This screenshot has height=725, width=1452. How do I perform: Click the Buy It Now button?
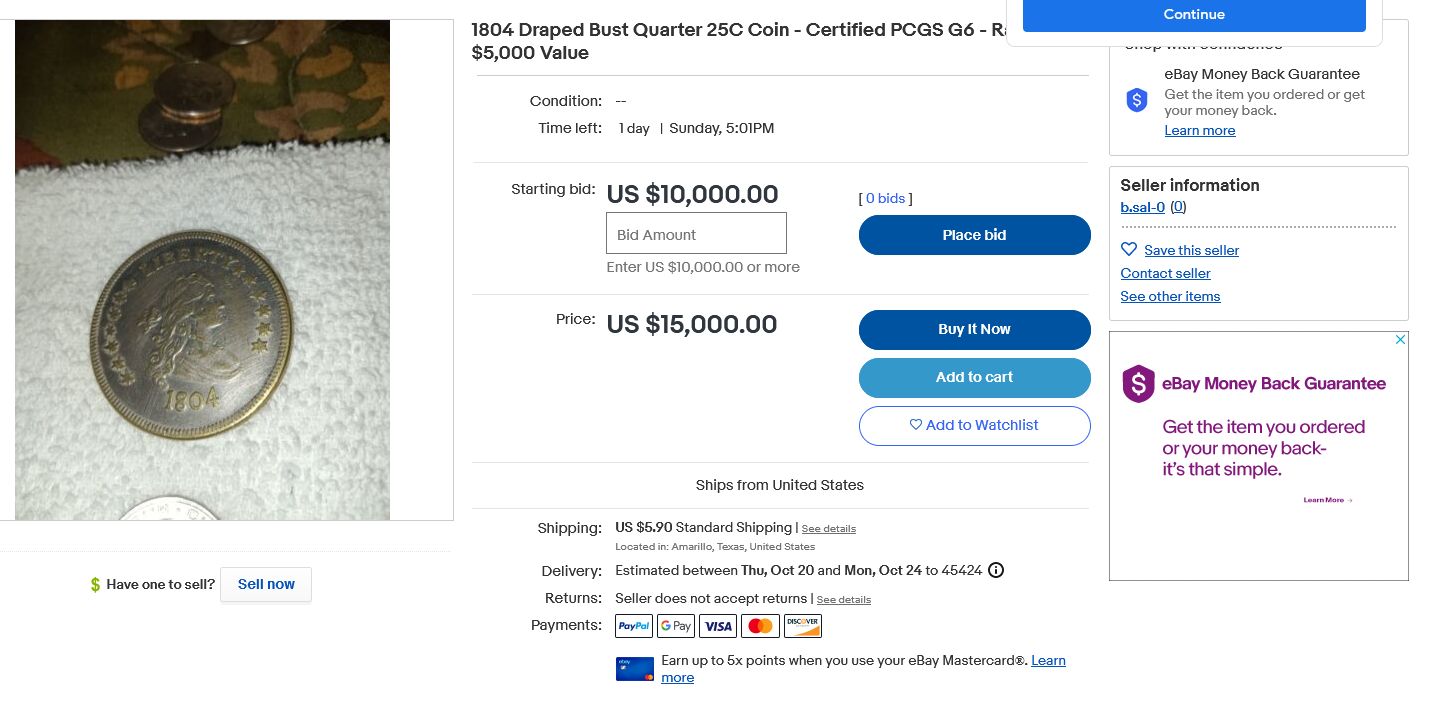point(974,330)
